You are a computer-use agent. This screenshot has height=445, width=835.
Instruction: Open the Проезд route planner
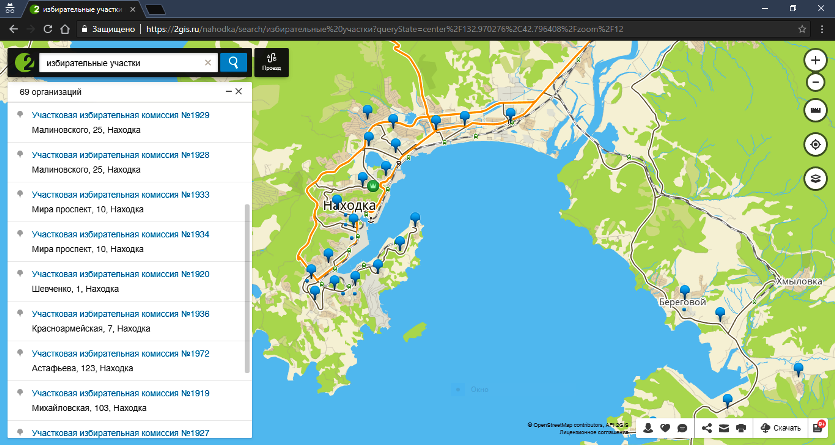[272, 62]
